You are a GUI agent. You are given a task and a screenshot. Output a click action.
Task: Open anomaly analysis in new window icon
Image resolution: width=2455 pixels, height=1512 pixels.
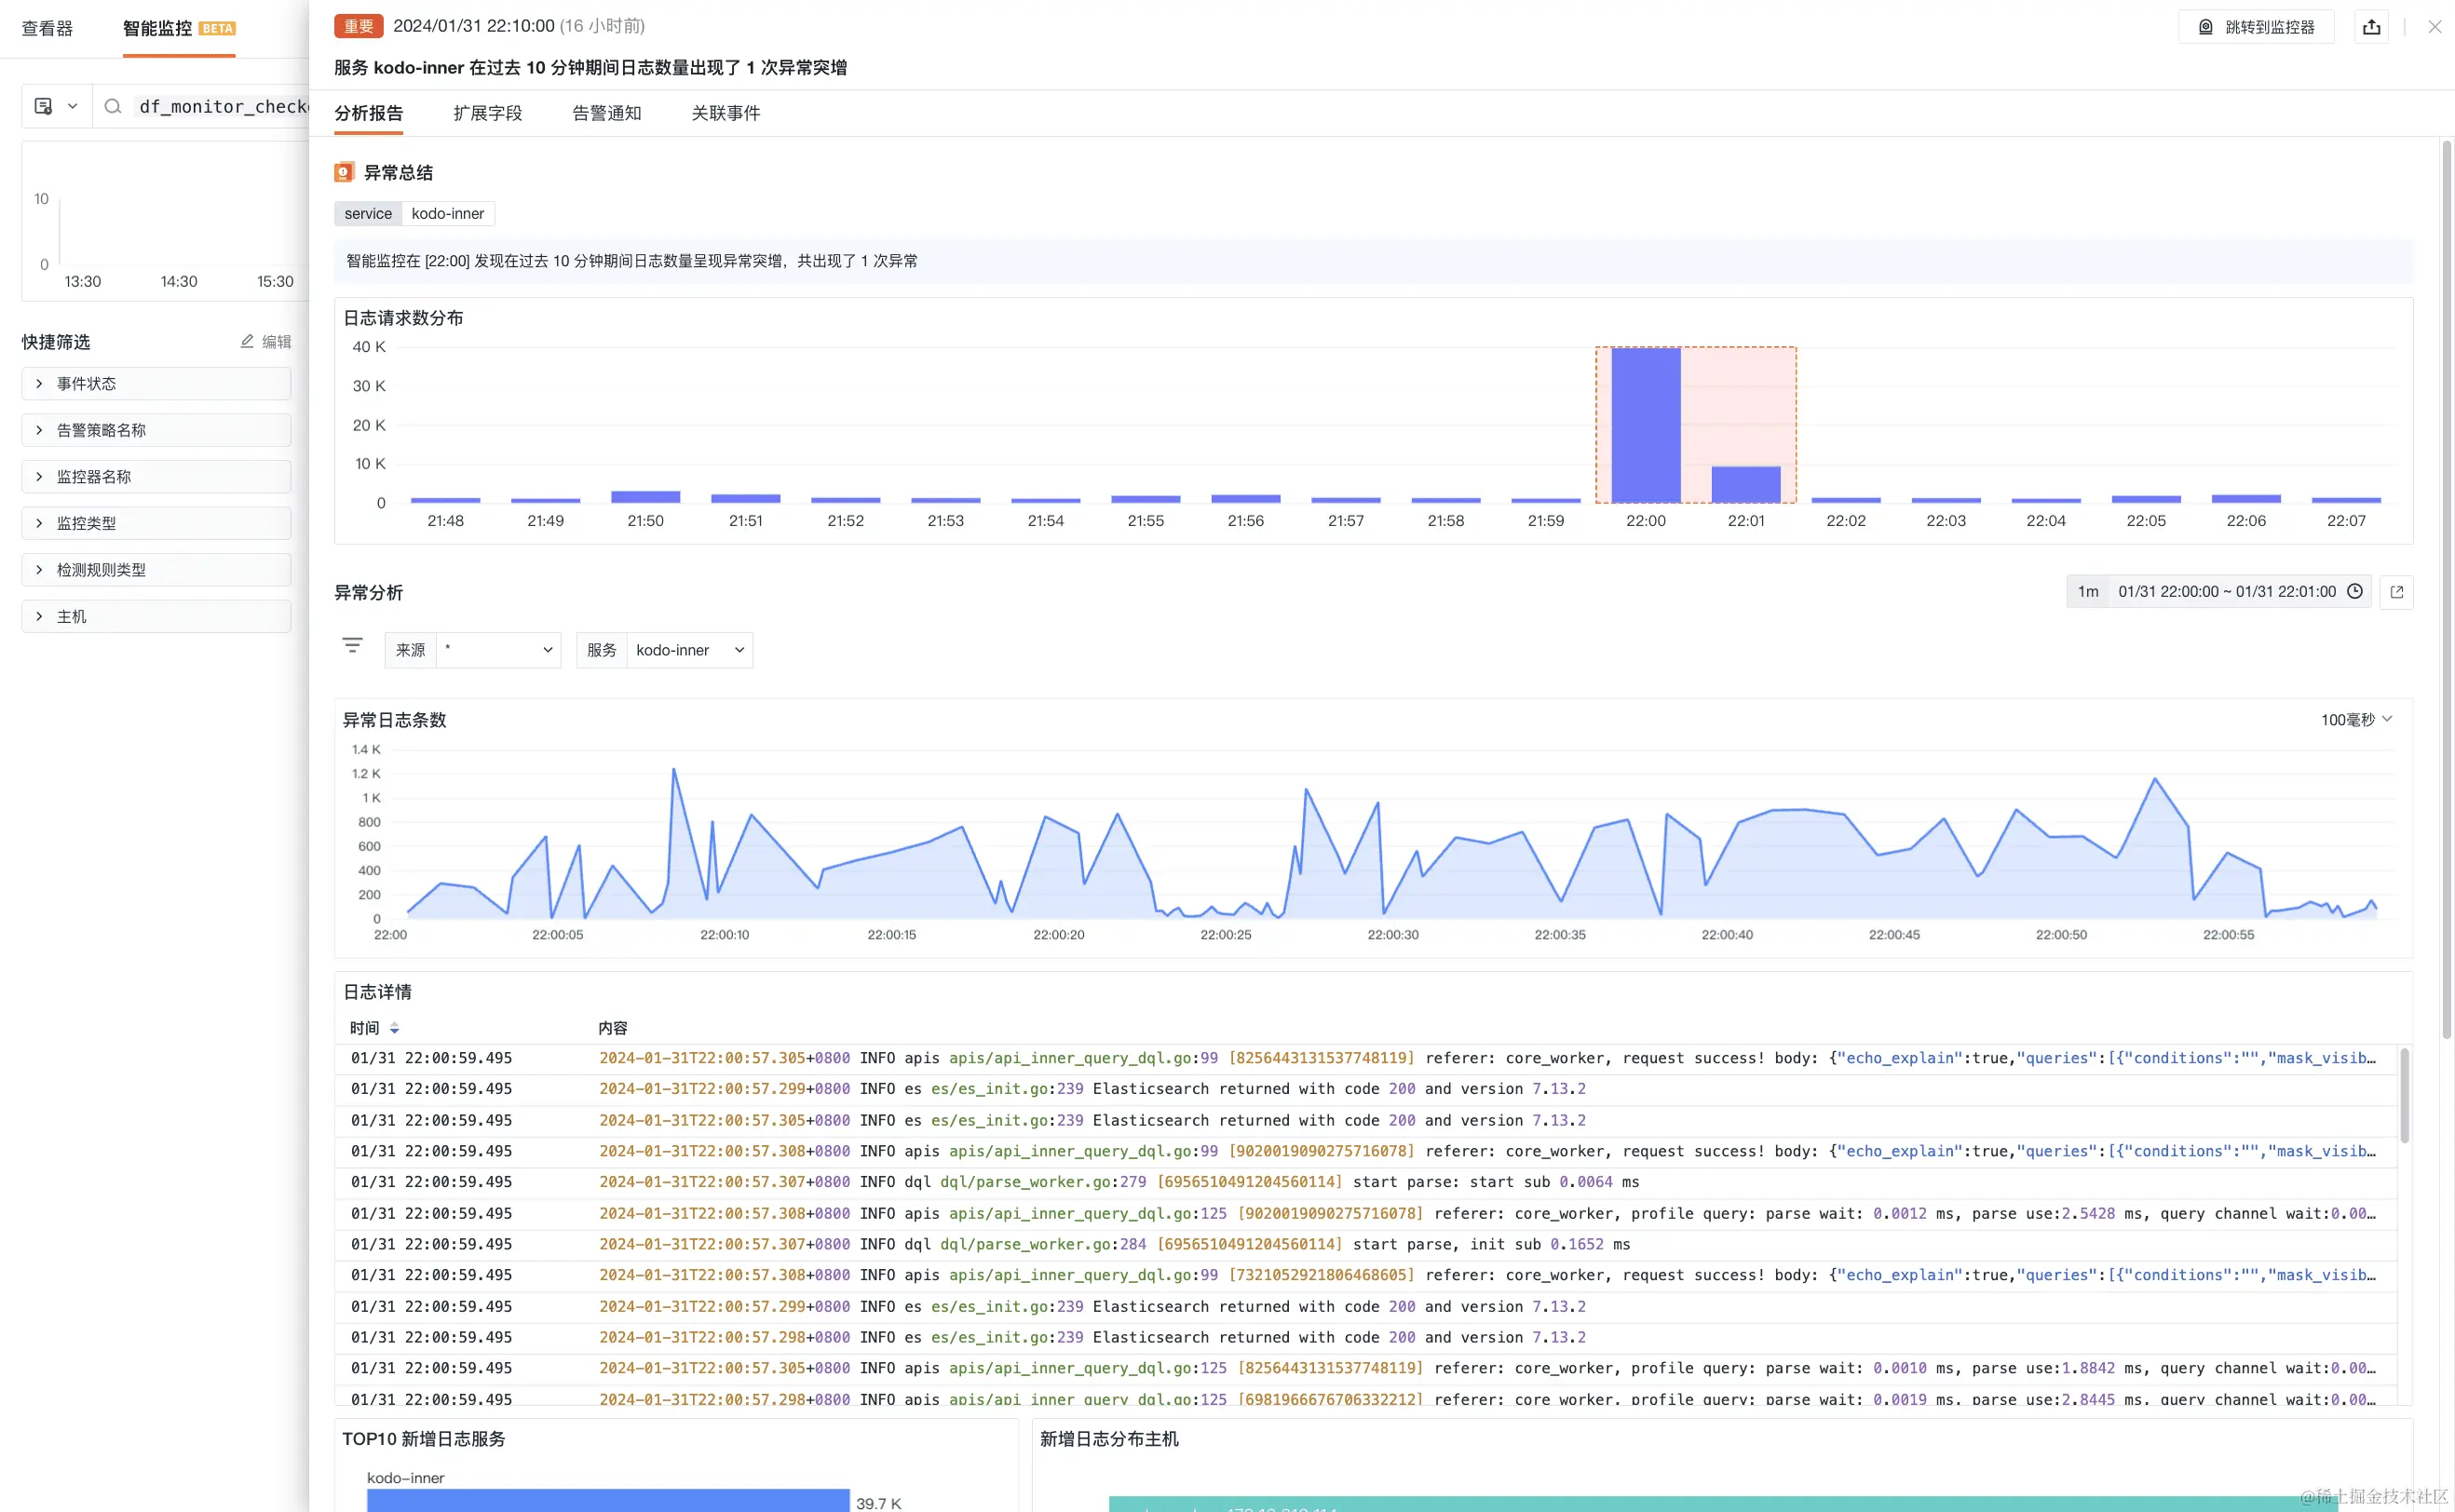(2396, 592)
